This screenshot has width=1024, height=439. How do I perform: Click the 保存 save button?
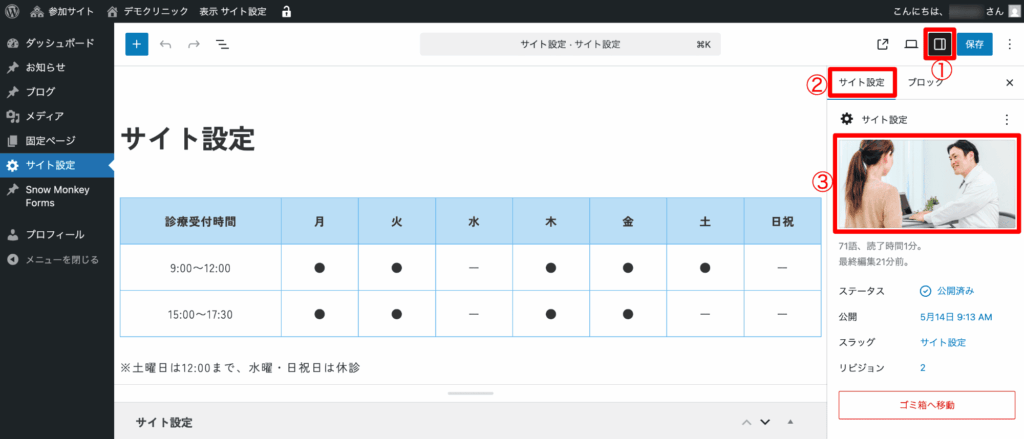[x=975, y=44]
